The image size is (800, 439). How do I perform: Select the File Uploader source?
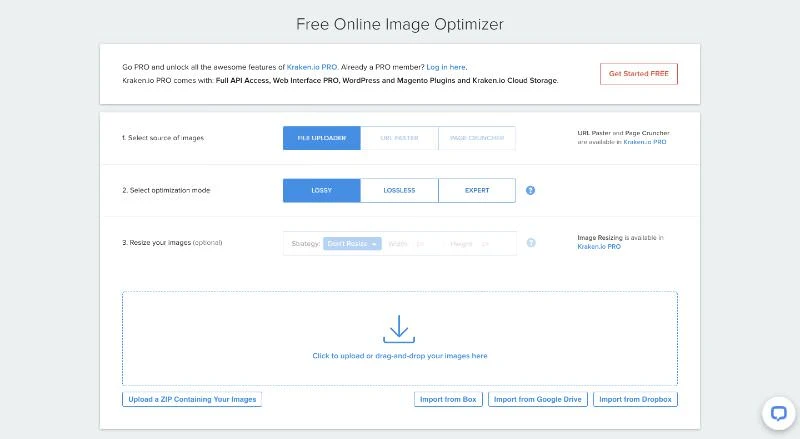coord(321,138)
